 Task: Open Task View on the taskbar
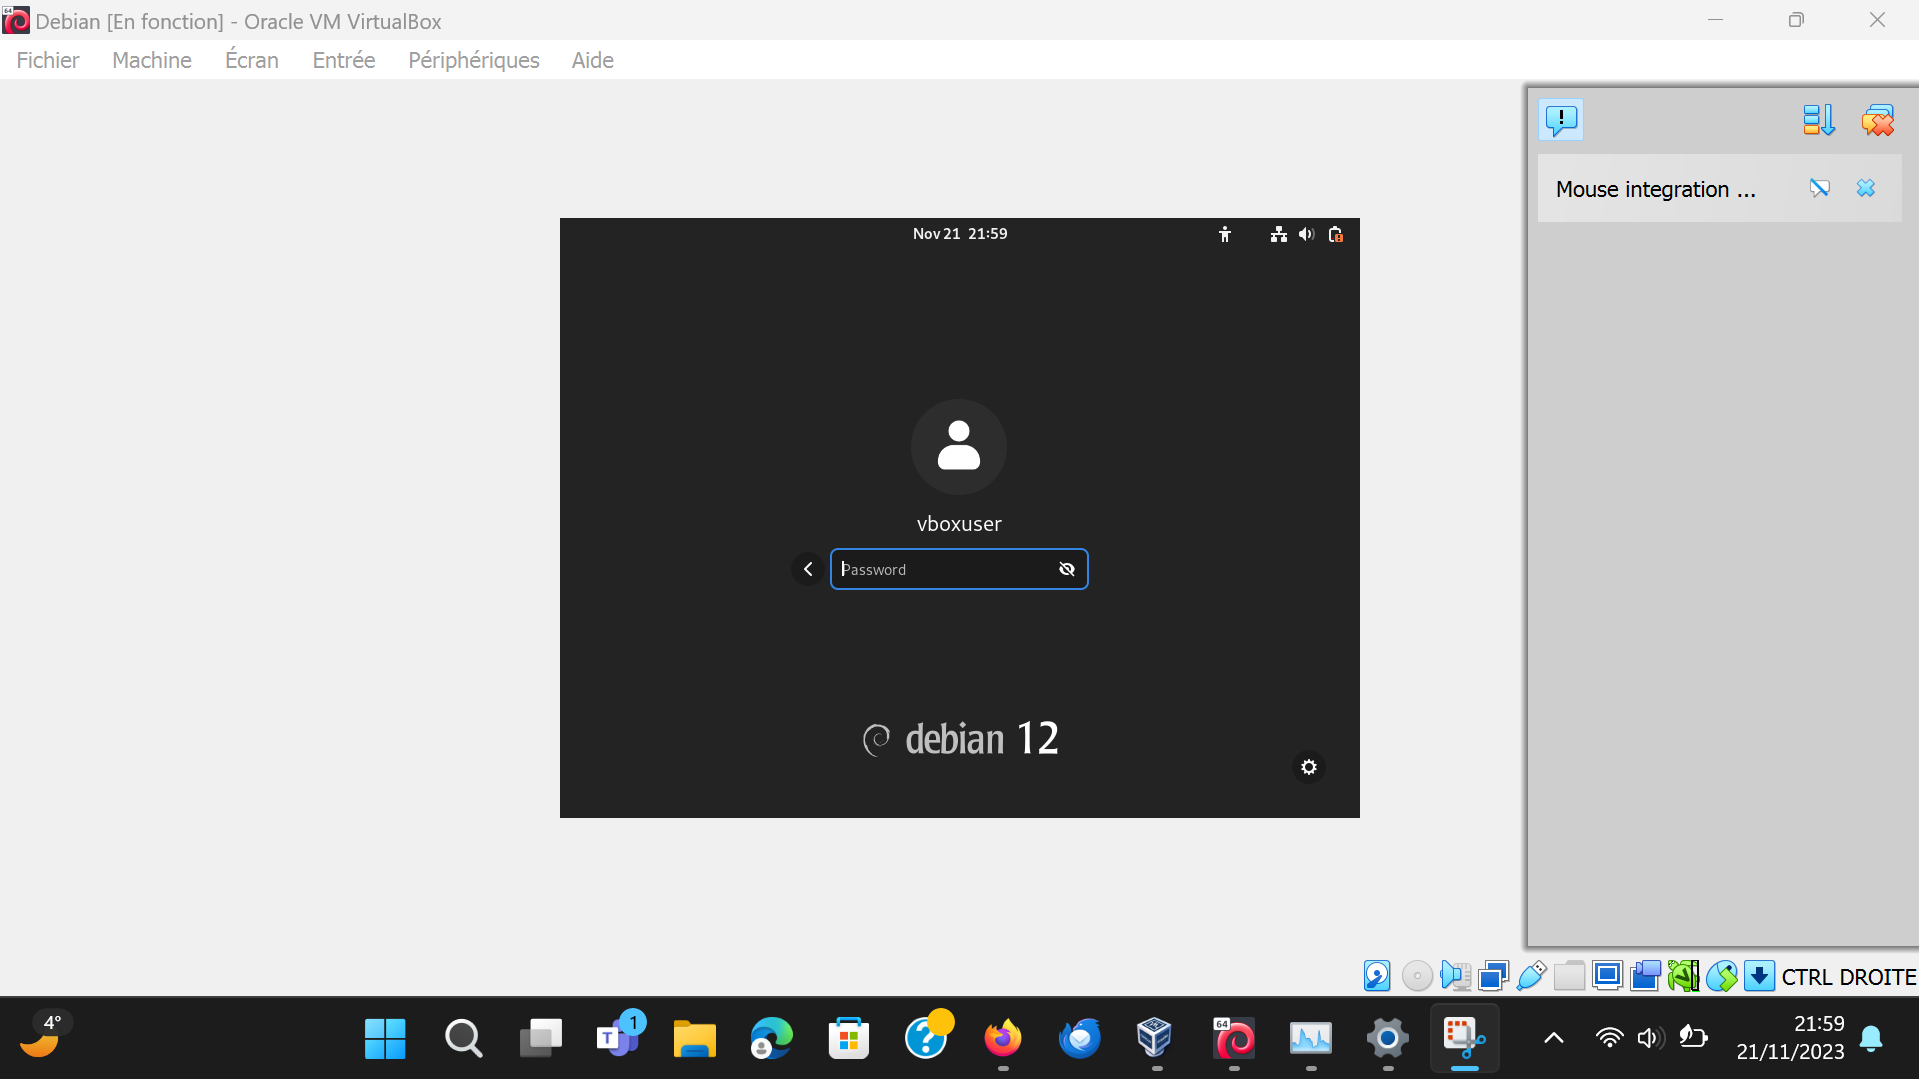pos(541,1039)
